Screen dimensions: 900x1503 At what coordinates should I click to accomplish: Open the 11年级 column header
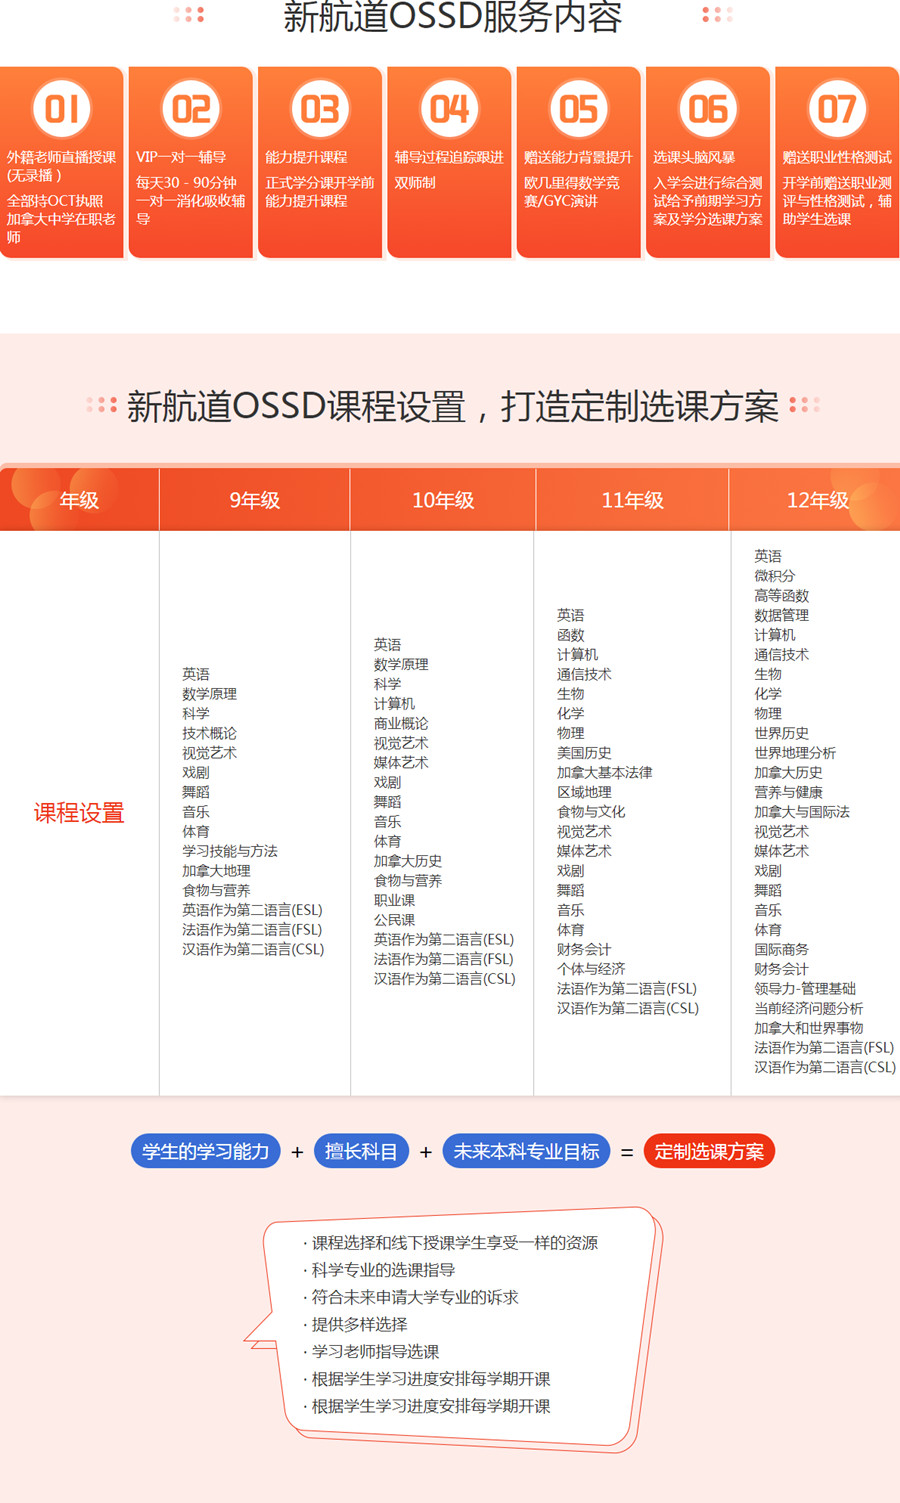(632, 500)
